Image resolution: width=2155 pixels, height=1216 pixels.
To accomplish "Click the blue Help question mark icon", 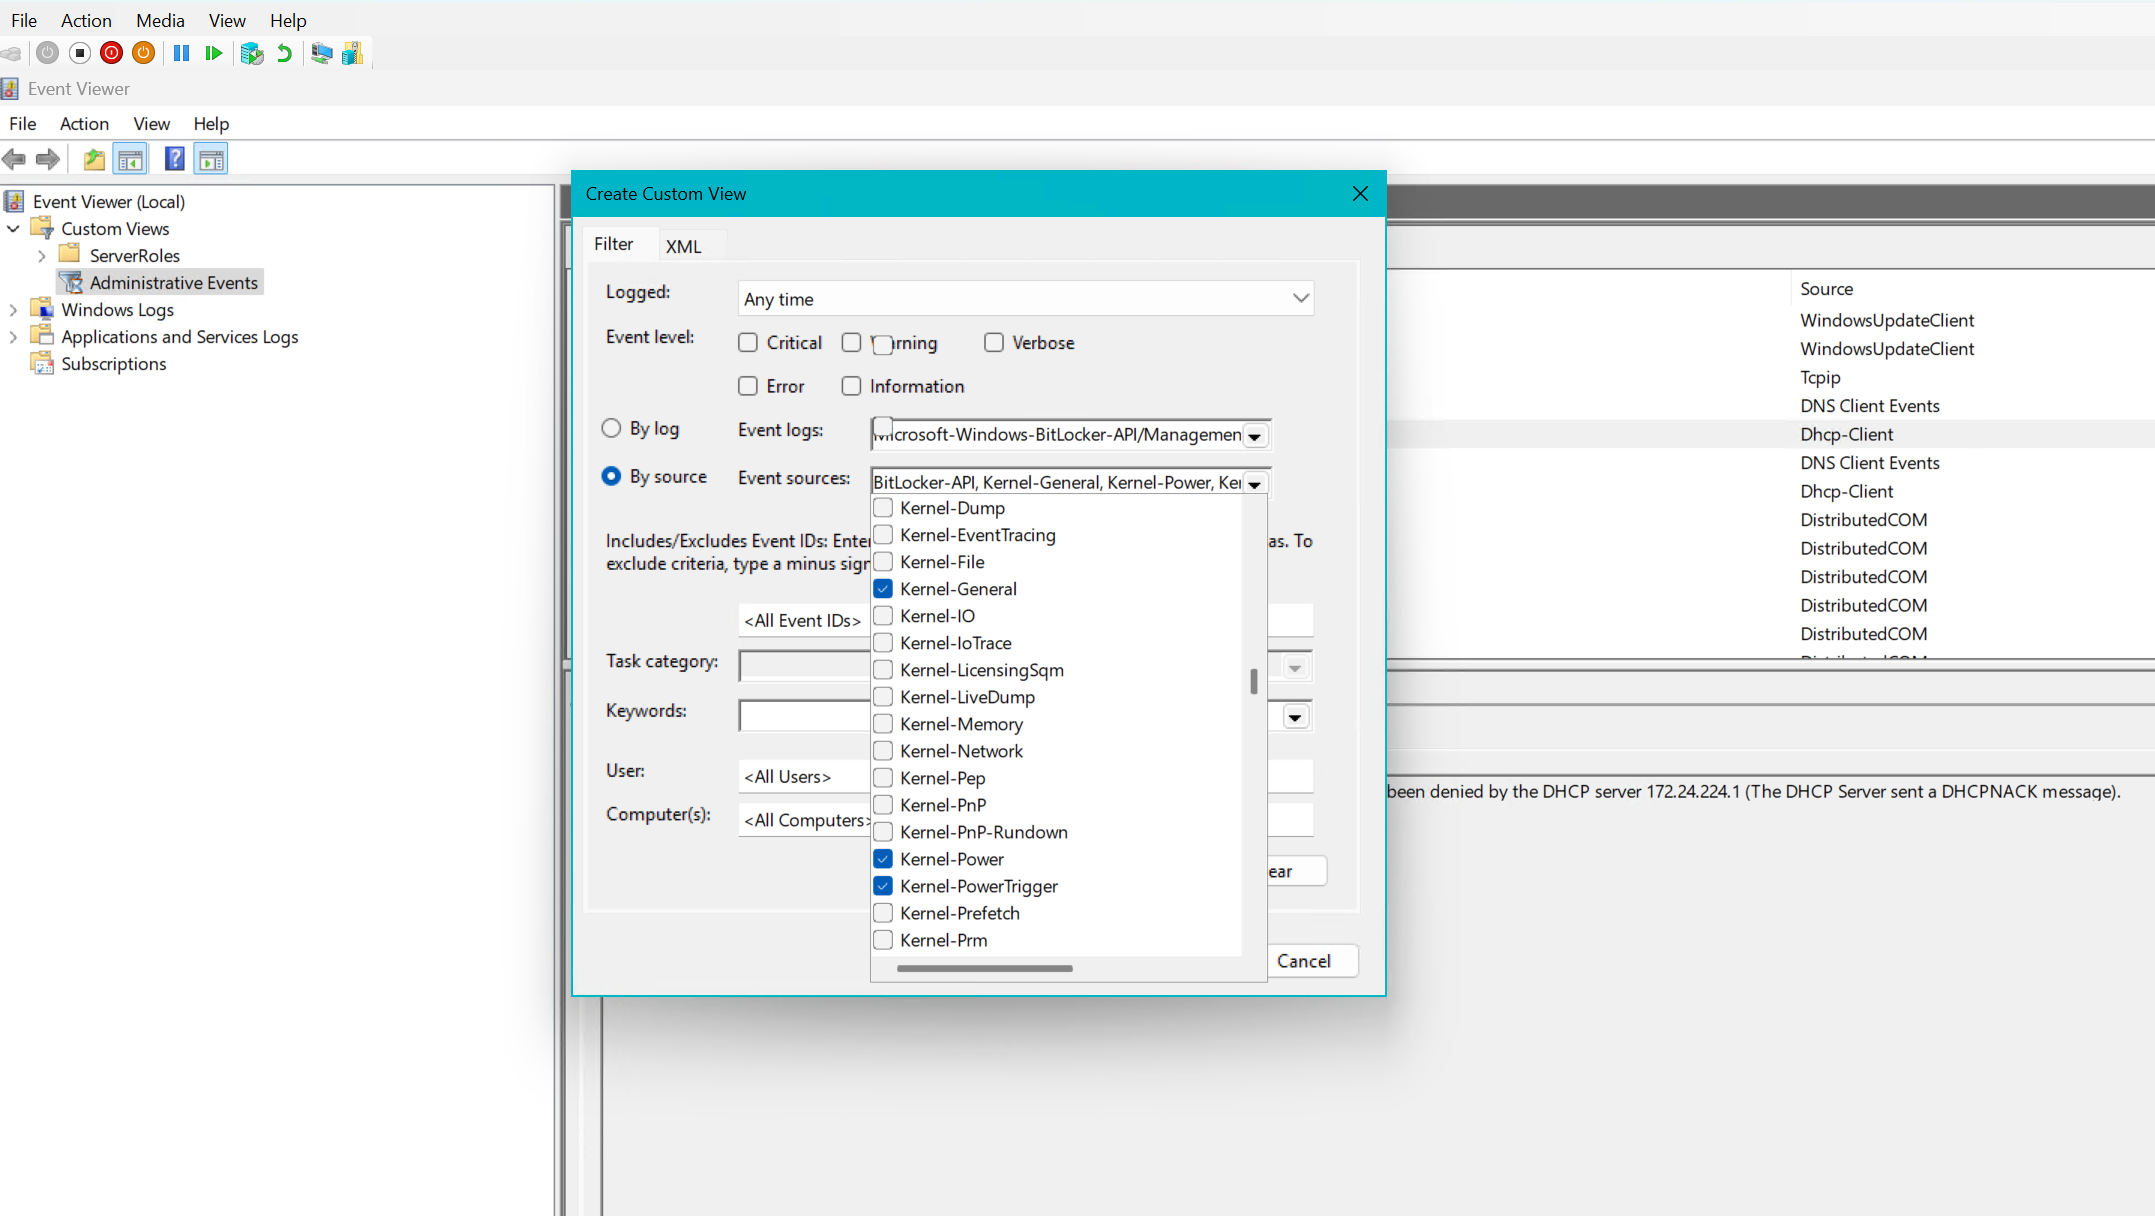I will click(174, 159).
